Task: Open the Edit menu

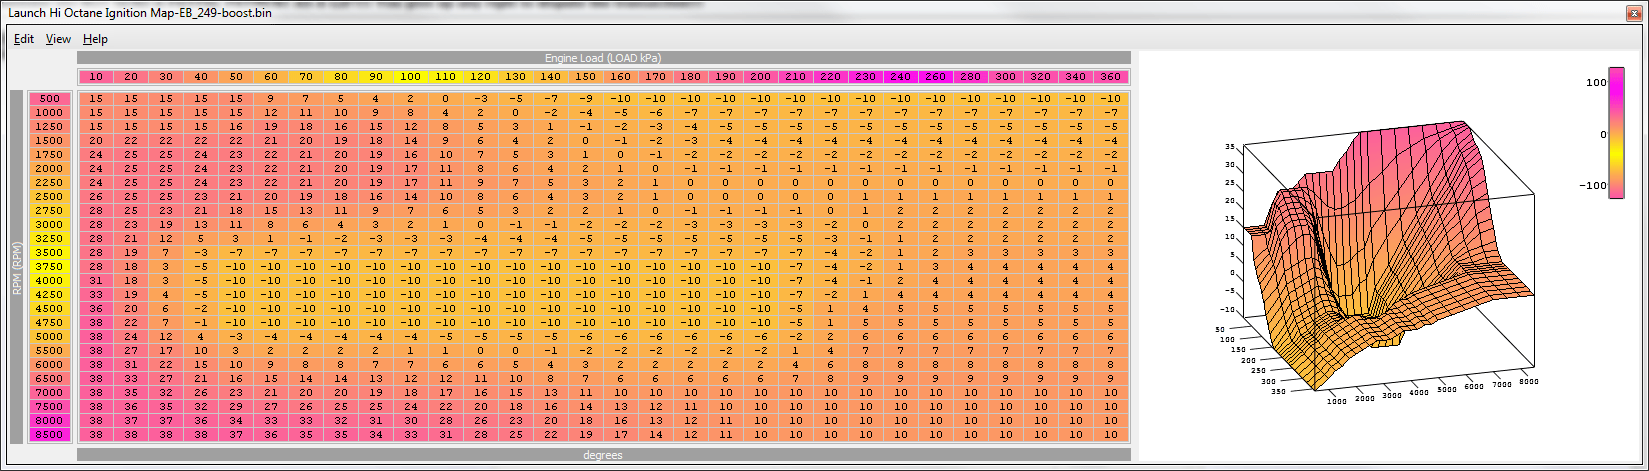Action: 24,39
